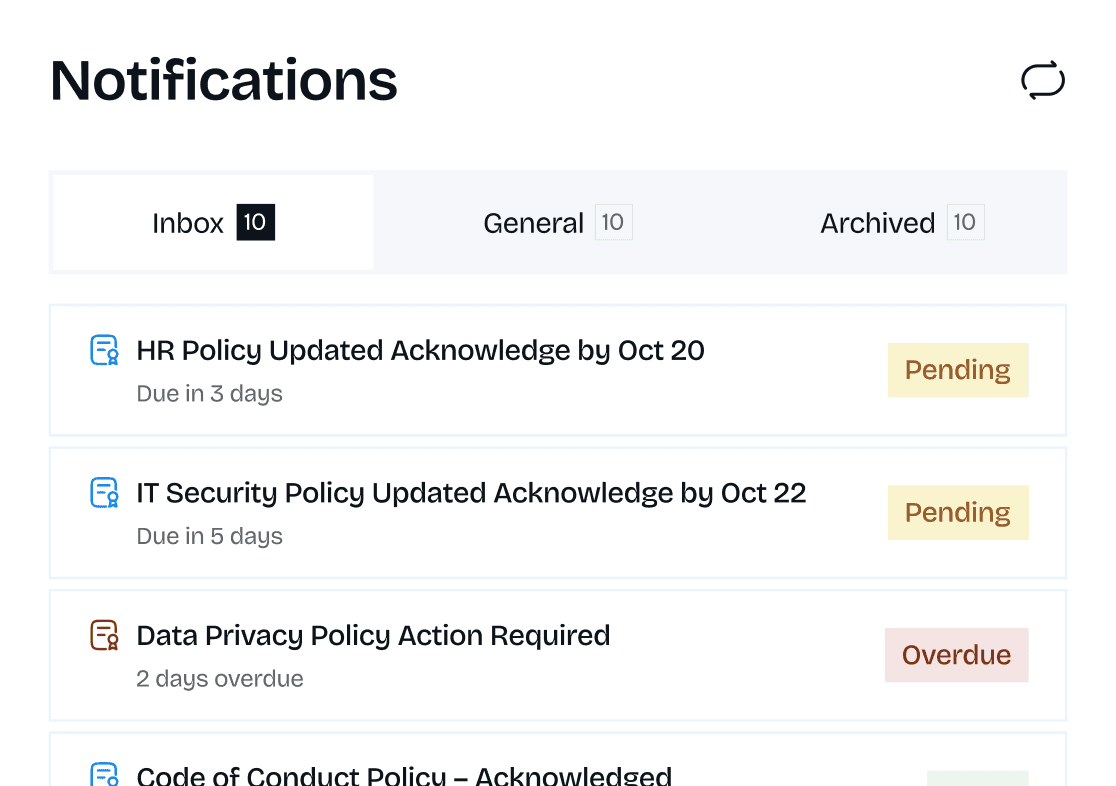The width and height of the screenshot is (1116, 786).
Task: Open Code of Conduct Policy Acknowledged notification
Action: pyautogui.click(x=404, y=776)
